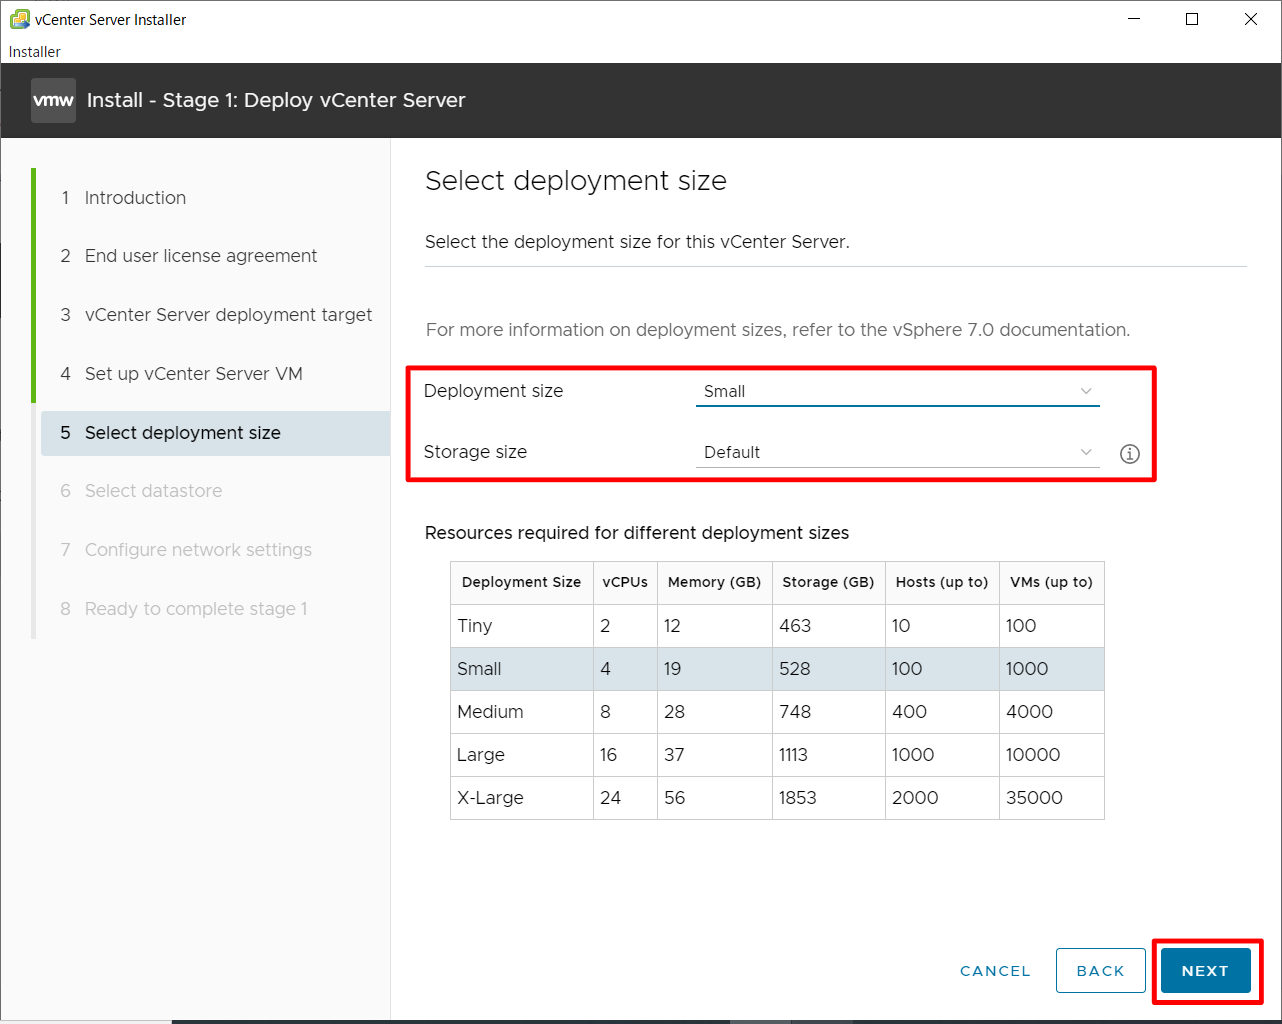Click the X-Large row in sizes table
Image resolution: width=1282 pixels, height=1024 pixels.
point(777,798)
